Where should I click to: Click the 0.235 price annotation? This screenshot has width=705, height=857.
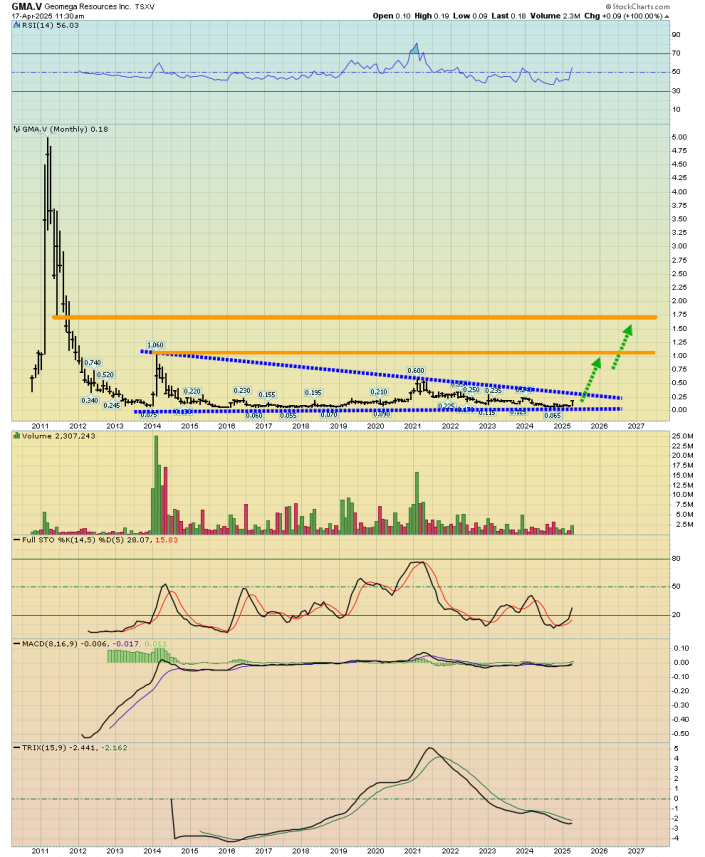point(493,390)
